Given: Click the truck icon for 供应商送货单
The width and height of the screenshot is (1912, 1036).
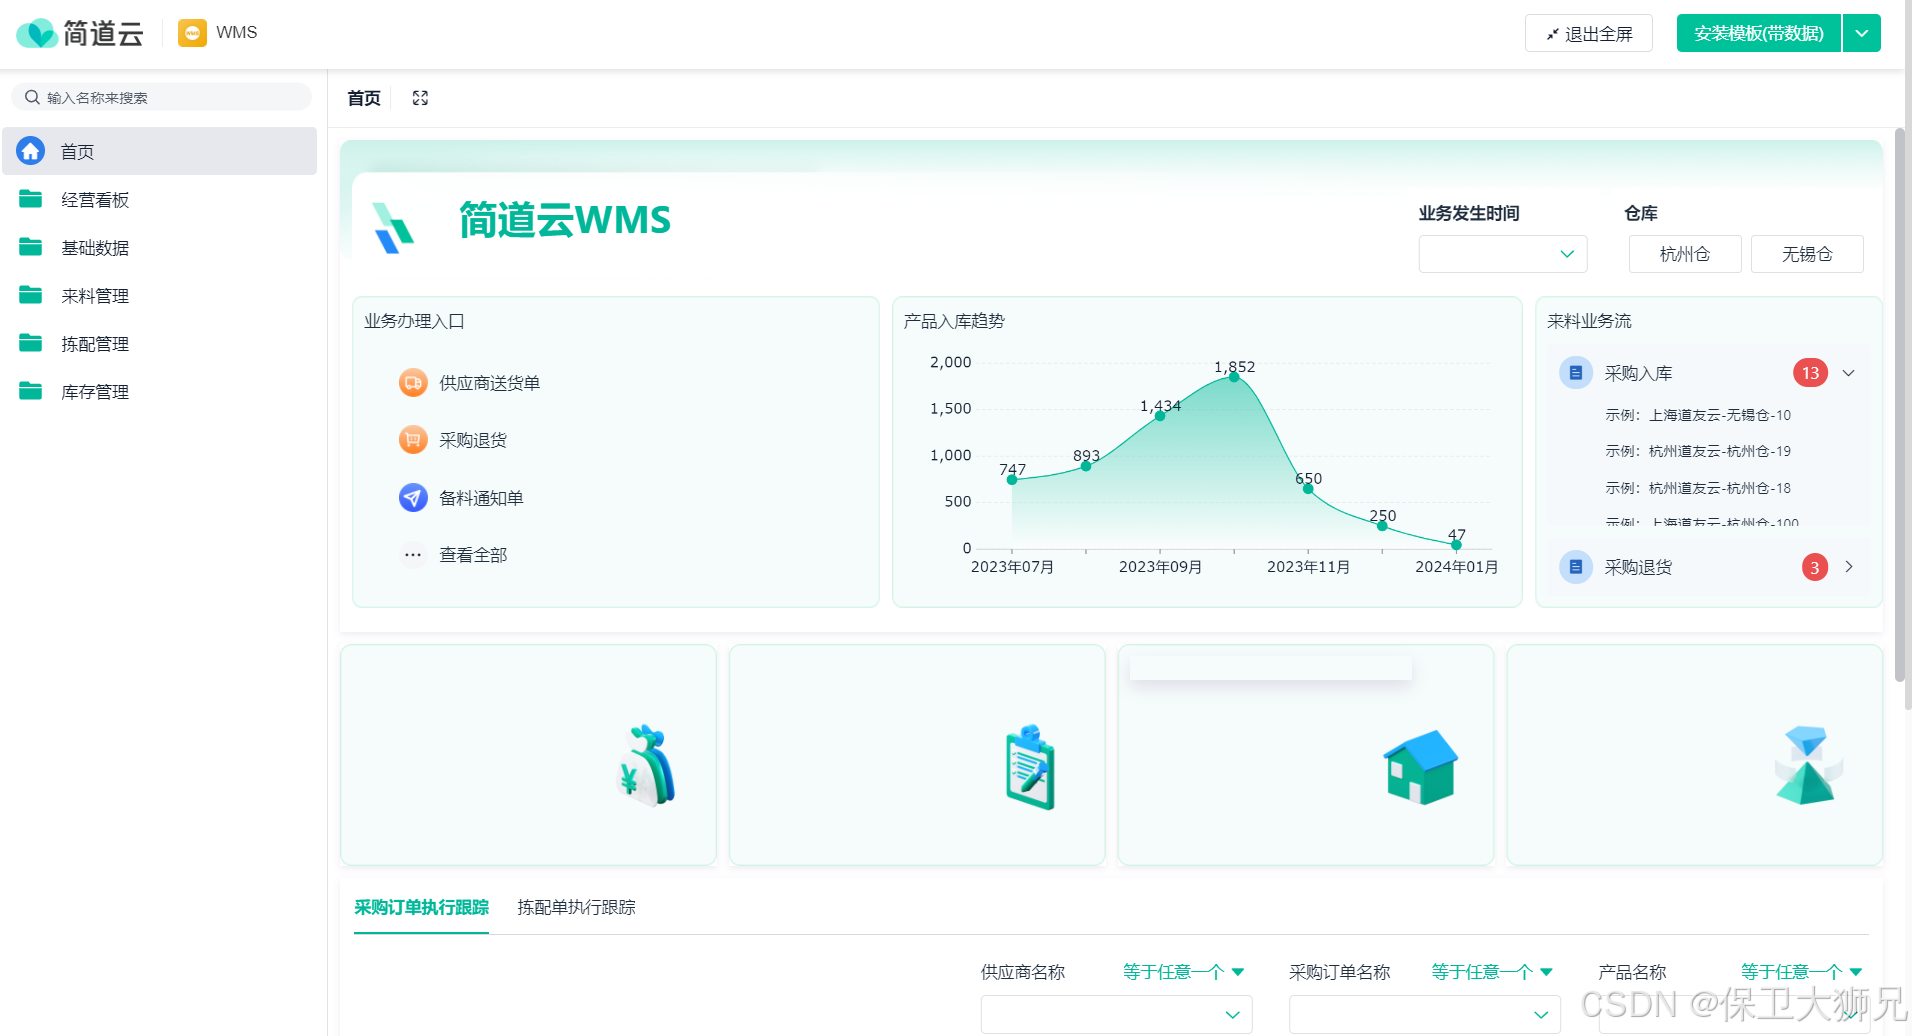Looking at the screenshot, I should [x=413, y=383].
